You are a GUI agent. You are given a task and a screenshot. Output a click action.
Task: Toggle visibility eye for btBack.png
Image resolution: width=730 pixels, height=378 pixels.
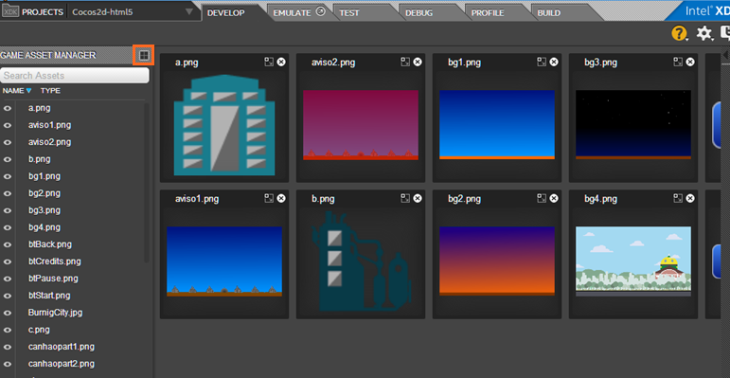[7, 244]
